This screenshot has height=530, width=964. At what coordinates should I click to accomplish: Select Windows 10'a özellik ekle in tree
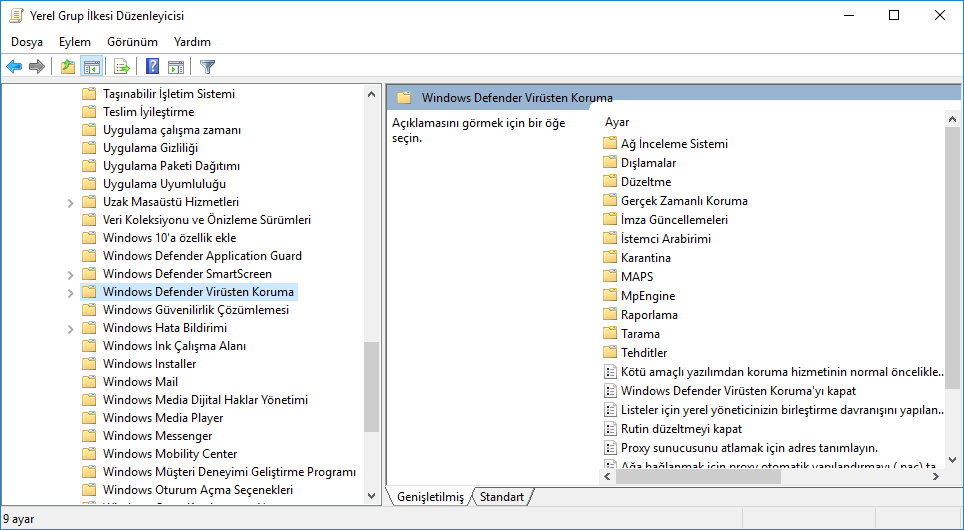point(169,238)
